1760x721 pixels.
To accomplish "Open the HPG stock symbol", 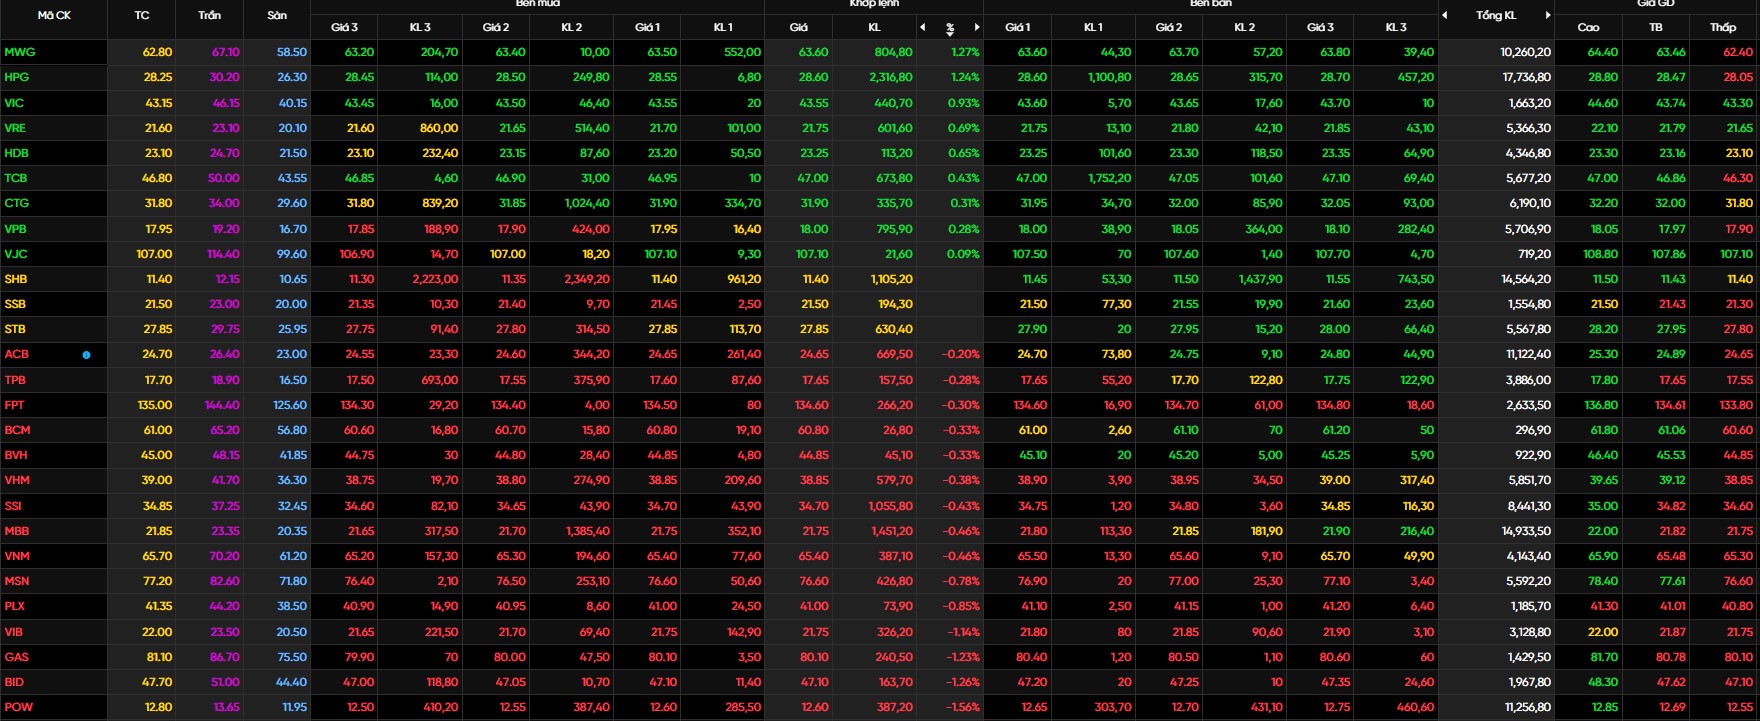I will tap(17, 77).
